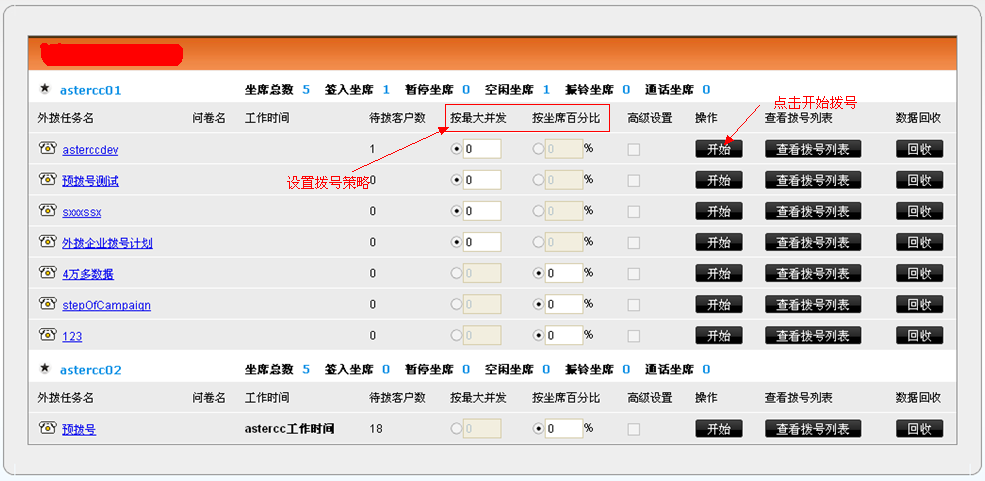985x481 pixels.
Task: Click the telephone icon beside stepOfCampaign
Action: click(x=47, y=303)
